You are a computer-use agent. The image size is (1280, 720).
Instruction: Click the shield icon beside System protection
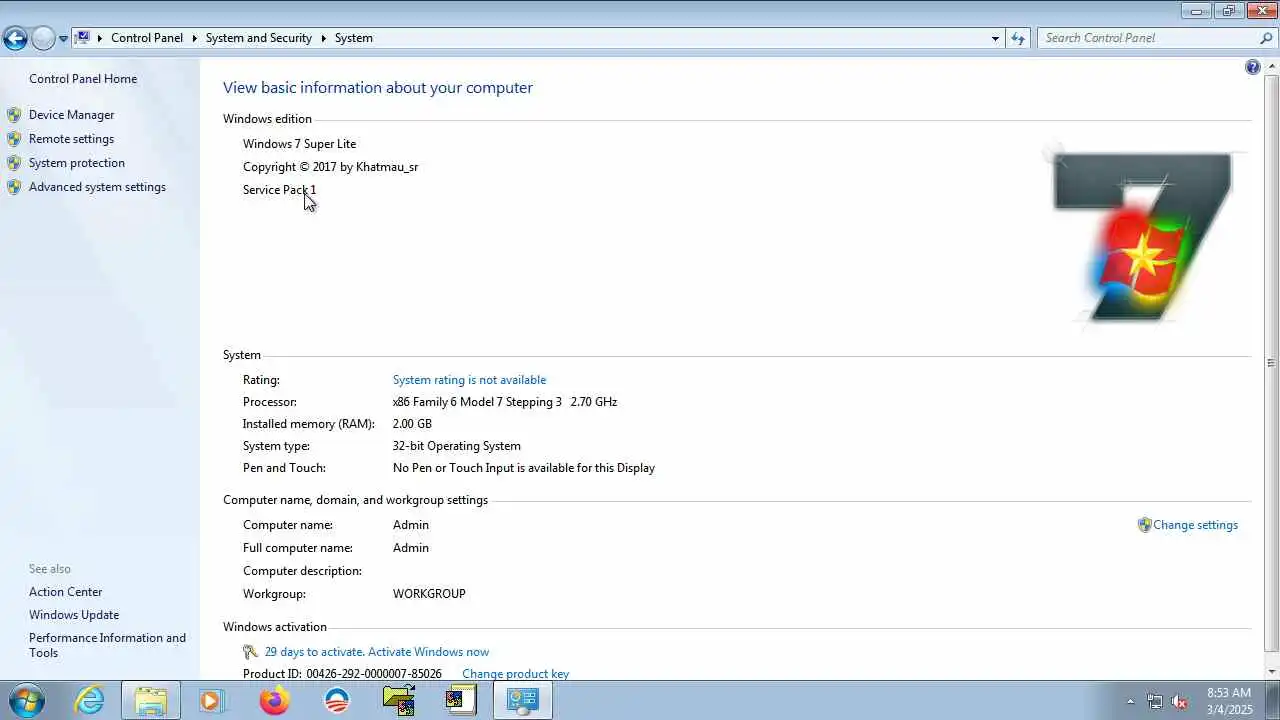click(x=14, y=163)
